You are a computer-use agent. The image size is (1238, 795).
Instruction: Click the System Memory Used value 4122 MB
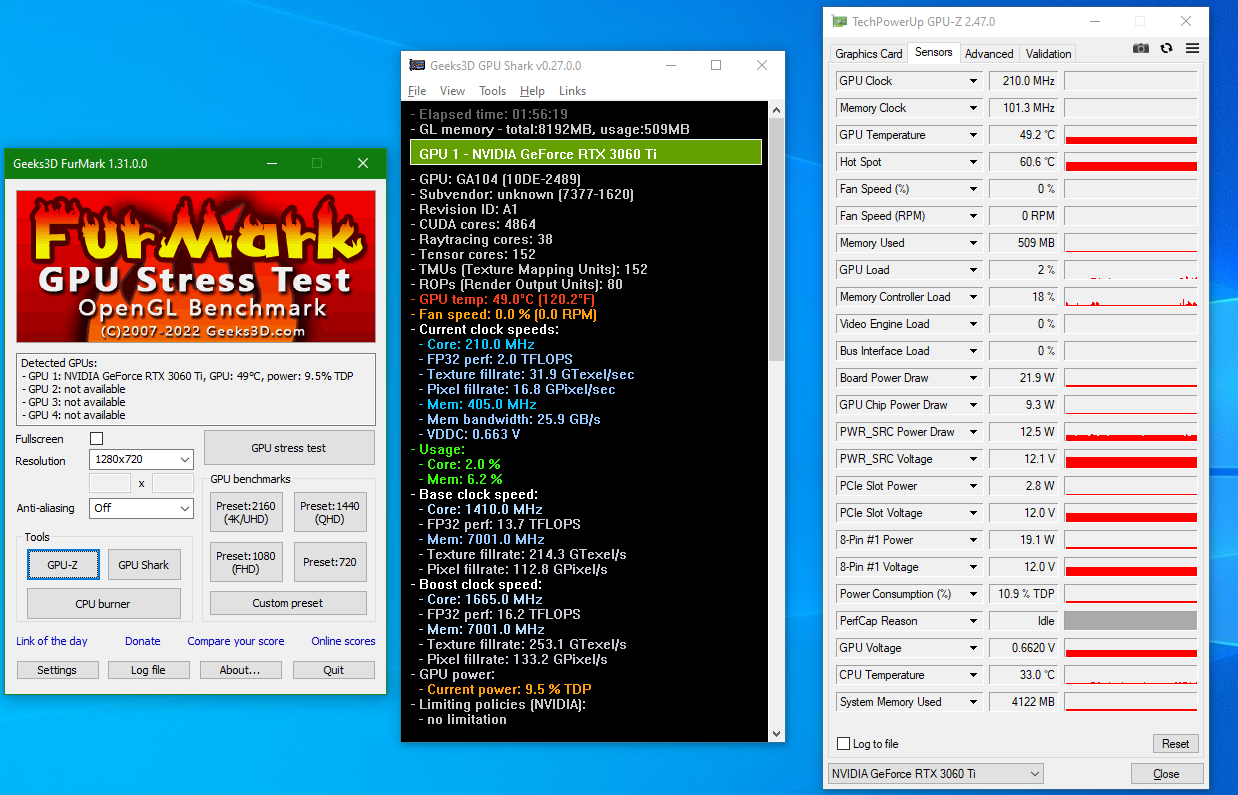pos(1024,702)
